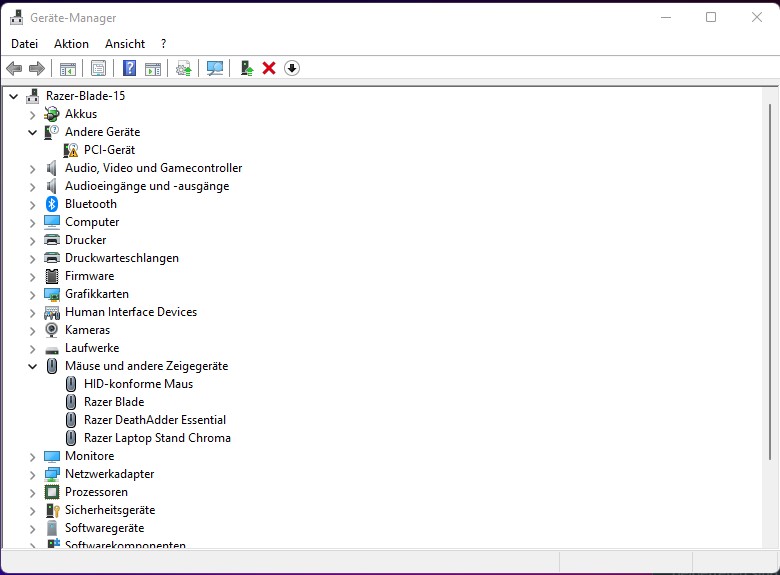The height and width of the screenshot is (575, 780).
Task: Collapse Mäuse und andere Zeigegeräte
Action: [33, 367]
